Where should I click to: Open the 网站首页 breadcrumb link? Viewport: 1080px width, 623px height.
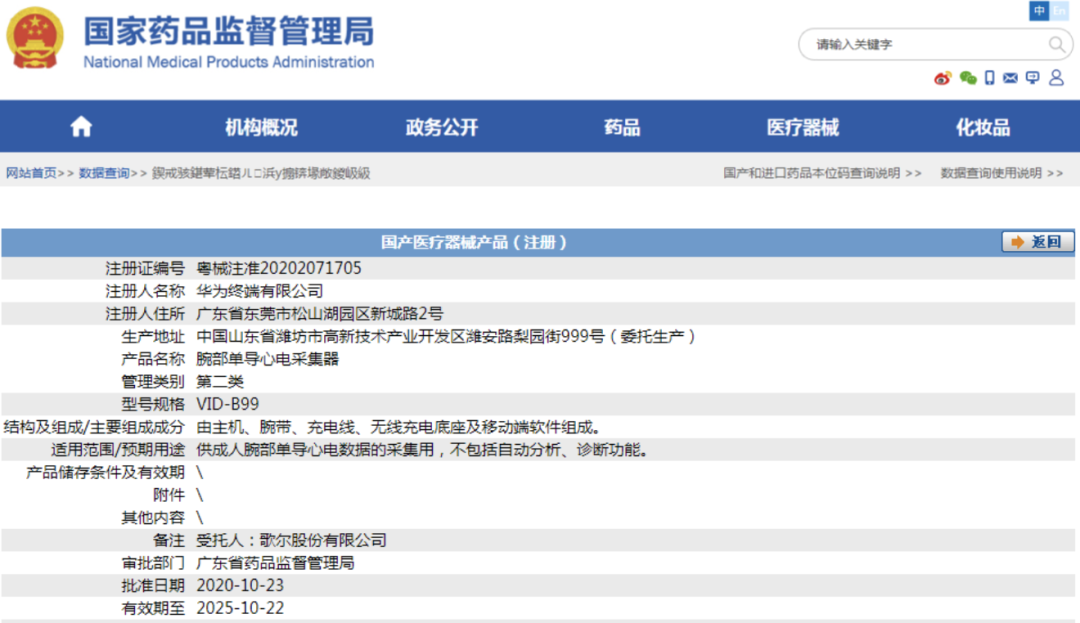pyautogui.click(x=30, y=172)
